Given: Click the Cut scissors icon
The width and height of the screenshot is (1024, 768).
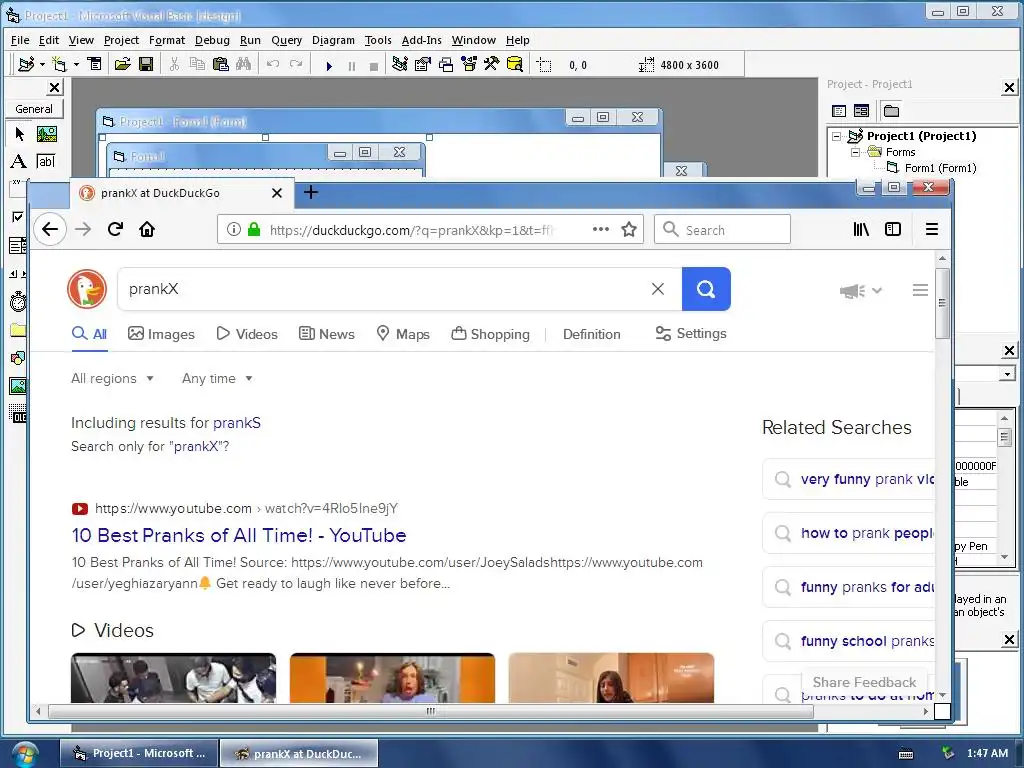Looking at the screenshot, I should [174, 64].
